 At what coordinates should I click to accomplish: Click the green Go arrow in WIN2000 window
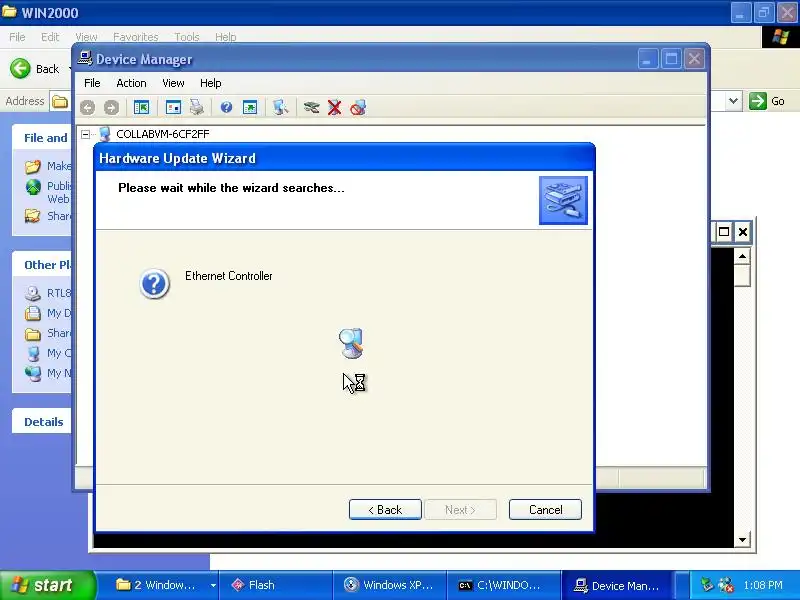point(758,101)
